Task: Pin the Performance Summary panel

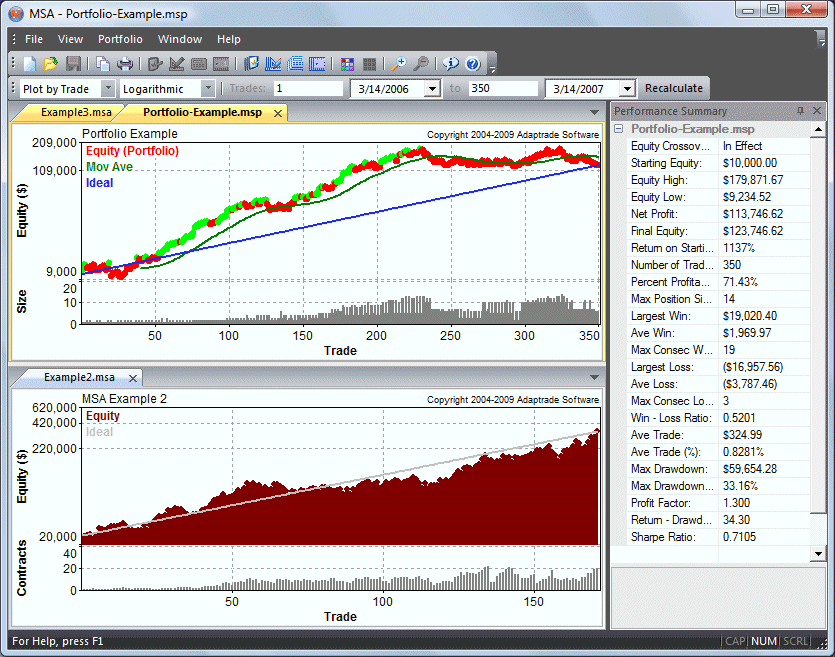Action: [x=800, y=111]
